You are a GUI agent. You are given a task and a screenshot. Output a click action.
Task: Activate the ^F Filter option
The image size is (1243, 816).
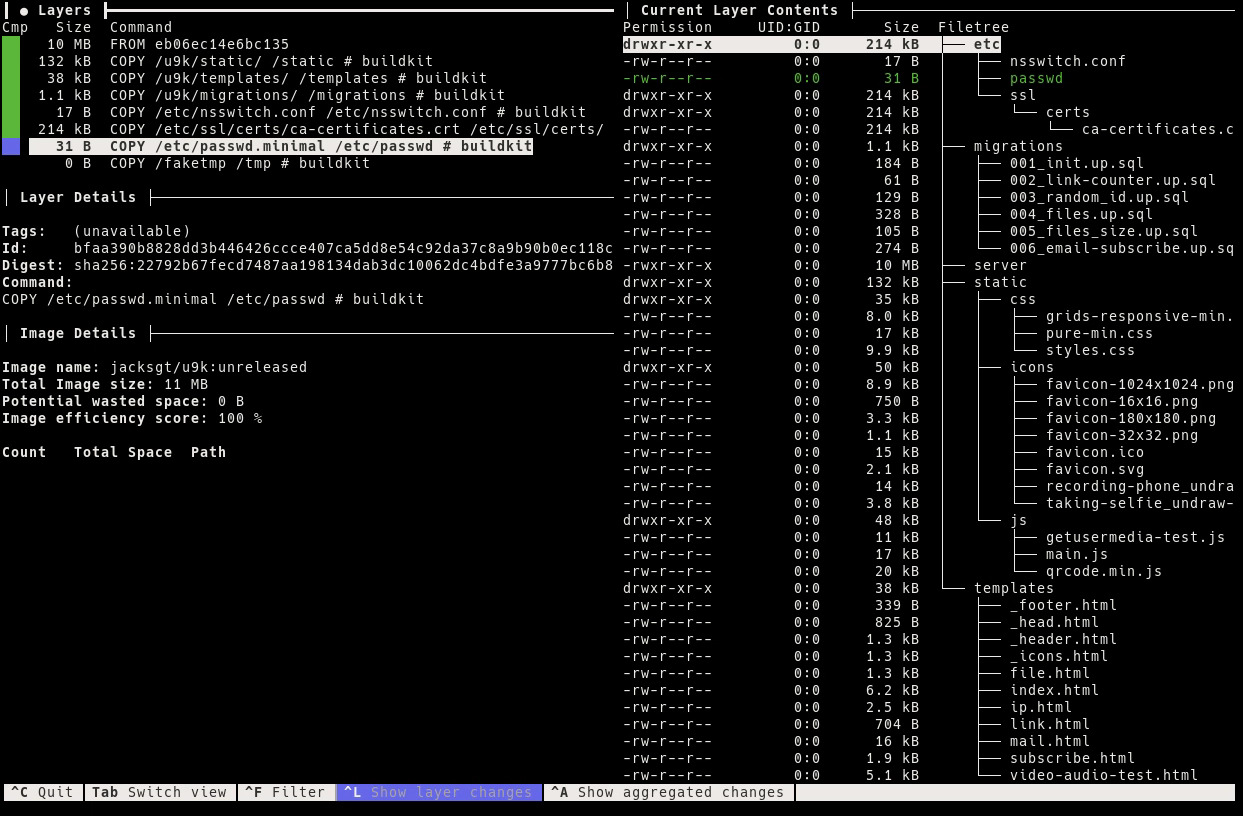coord(285,792)
